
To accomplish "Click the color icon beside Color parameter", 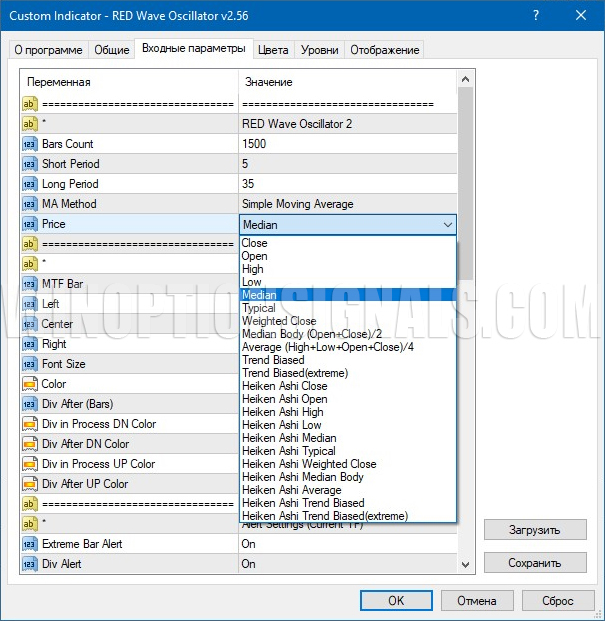I will click(29, 384).
